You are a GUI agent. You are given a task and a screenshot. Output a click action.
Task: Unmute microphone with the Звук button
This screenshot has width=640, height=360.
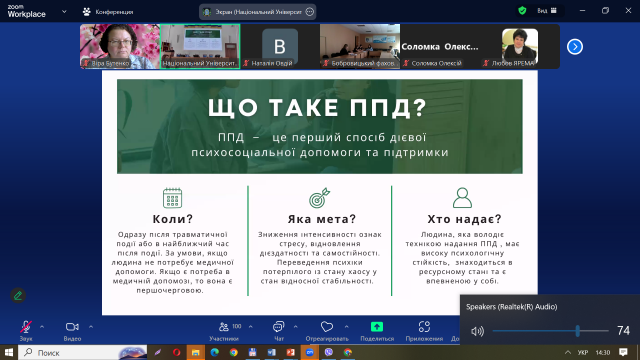coord(26,331)
